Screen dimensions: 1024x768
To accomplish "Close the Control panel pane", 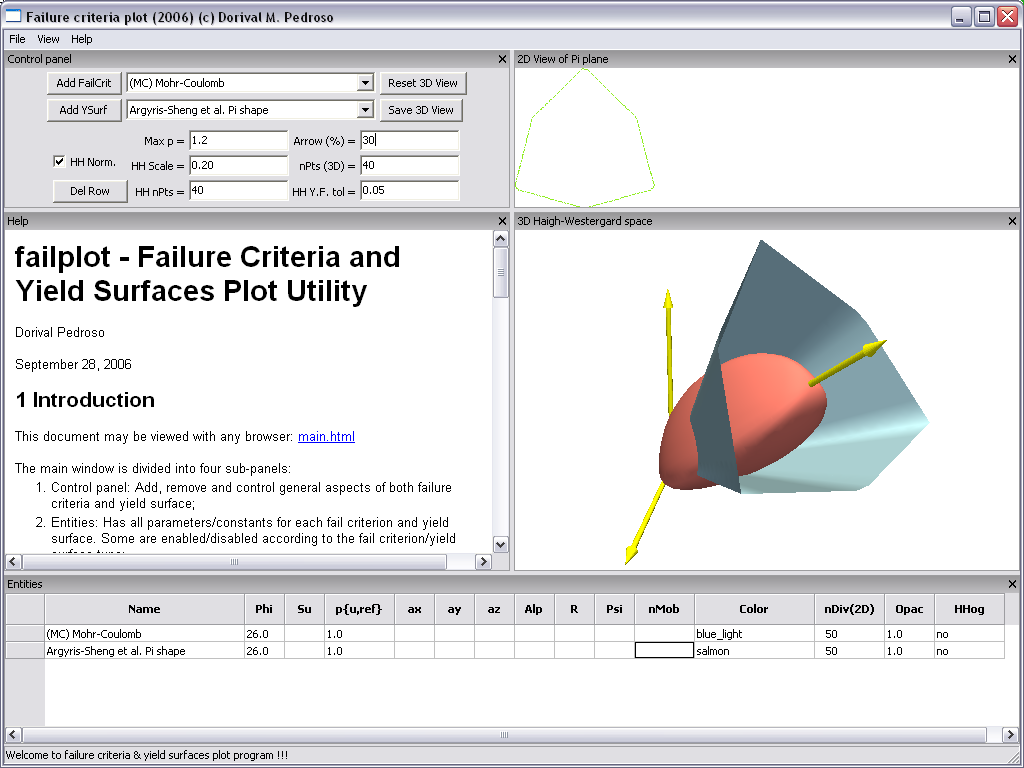I will (x=502, y=59).
